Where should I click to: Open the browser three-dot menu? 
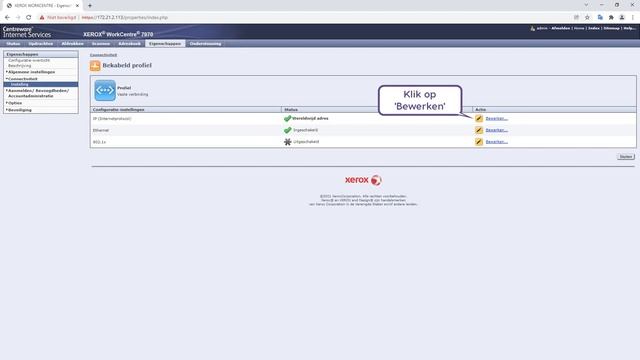tap(633, 18)
